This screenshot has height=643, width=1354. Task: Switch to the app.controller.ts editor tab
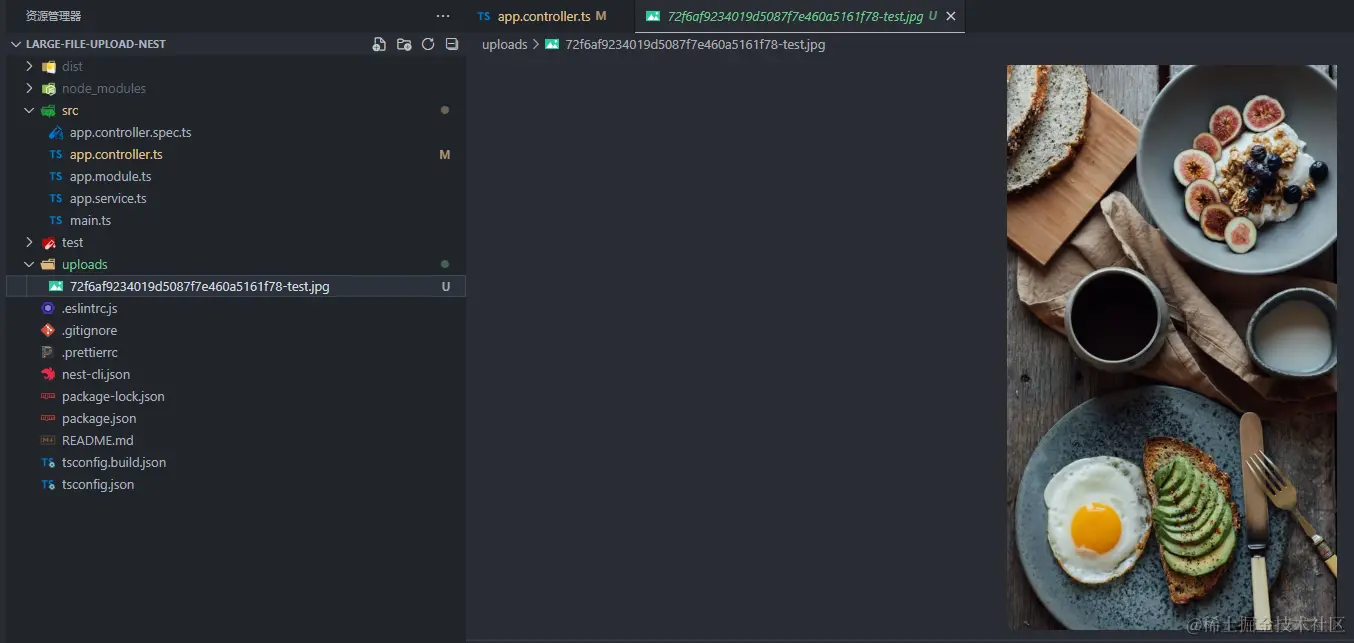[x=549, y=16]
